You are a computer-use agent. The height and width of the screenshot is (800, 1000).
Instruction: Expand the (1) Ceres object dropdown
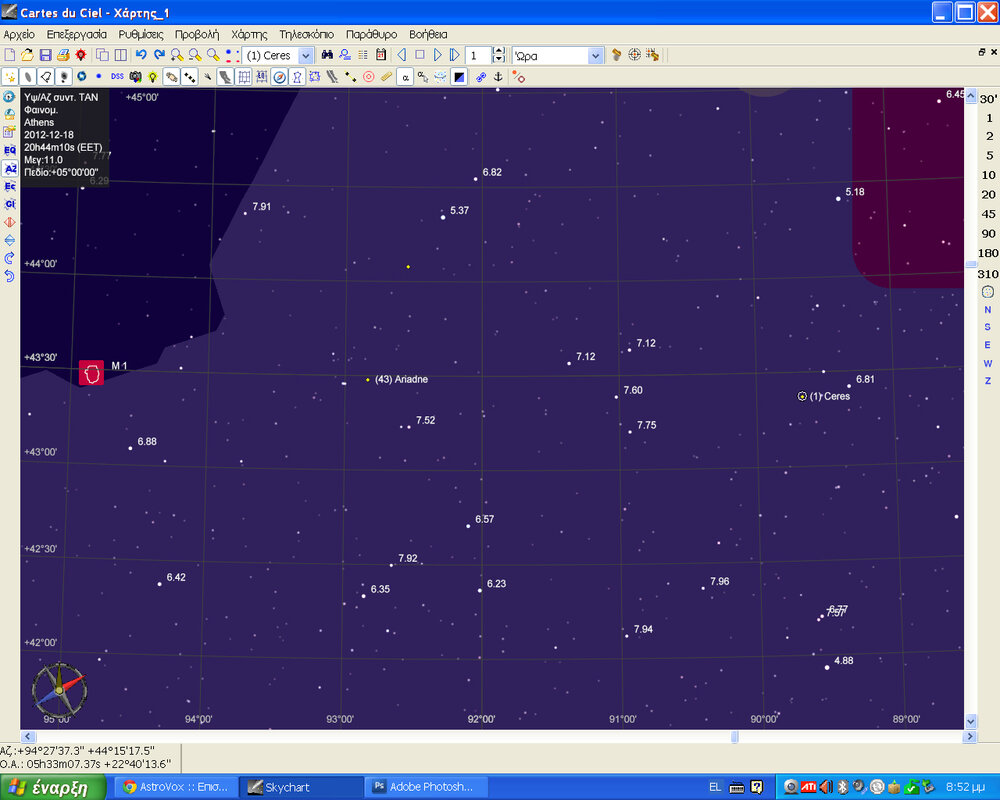305,55
